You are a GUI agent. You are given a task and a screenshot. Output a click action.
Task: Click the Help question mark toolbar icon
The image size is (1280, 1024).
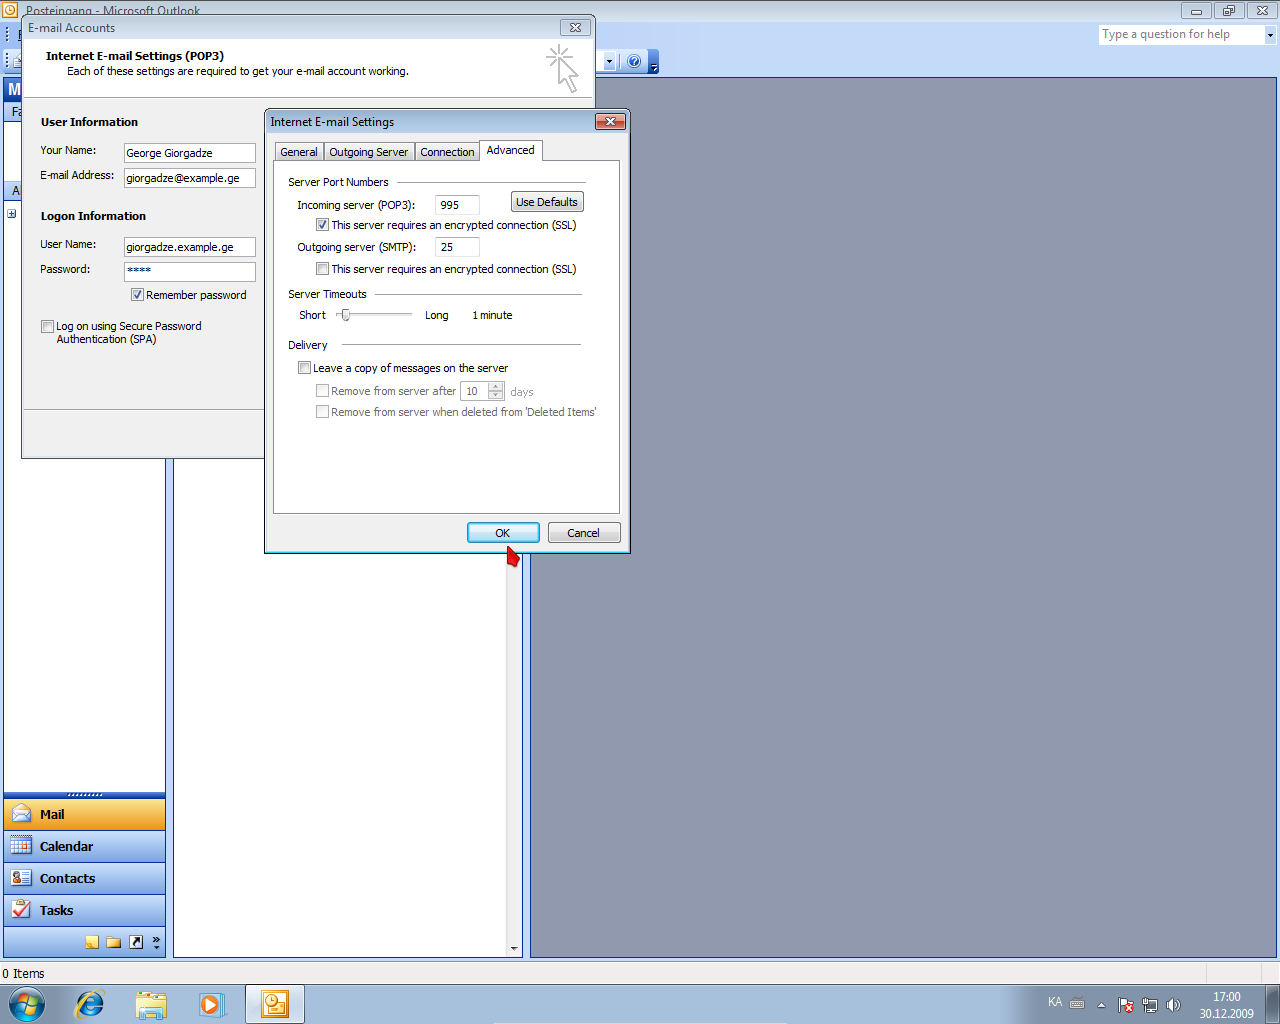point(634,62)
